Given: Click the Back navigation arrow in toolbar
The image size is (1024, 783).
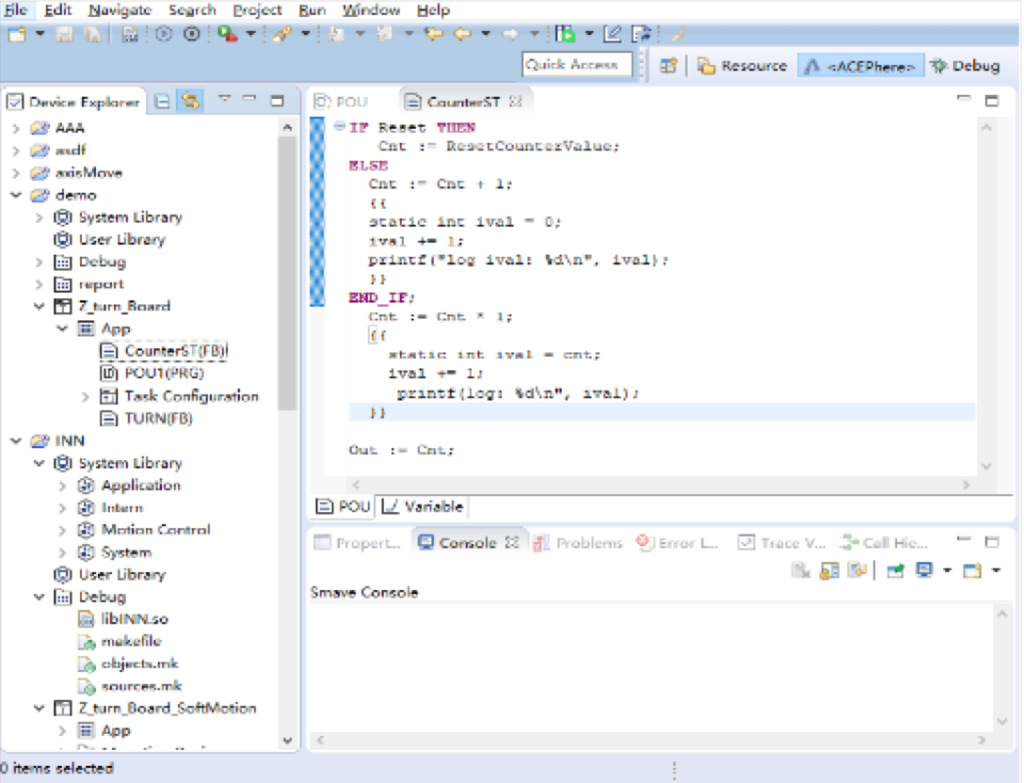Looking at the screenshot, I should [x=463, y=34].
